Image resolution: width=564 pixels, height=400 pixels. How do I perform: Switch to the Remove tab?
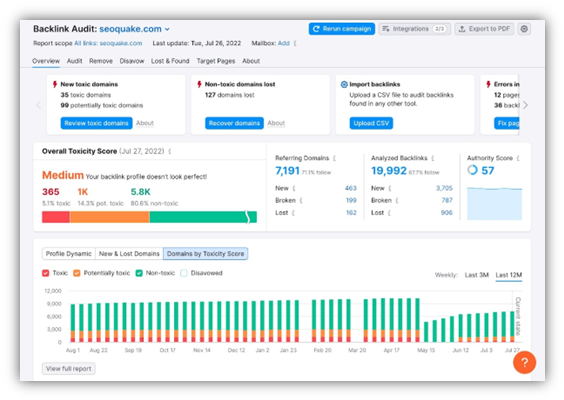(x=101, y=61)
